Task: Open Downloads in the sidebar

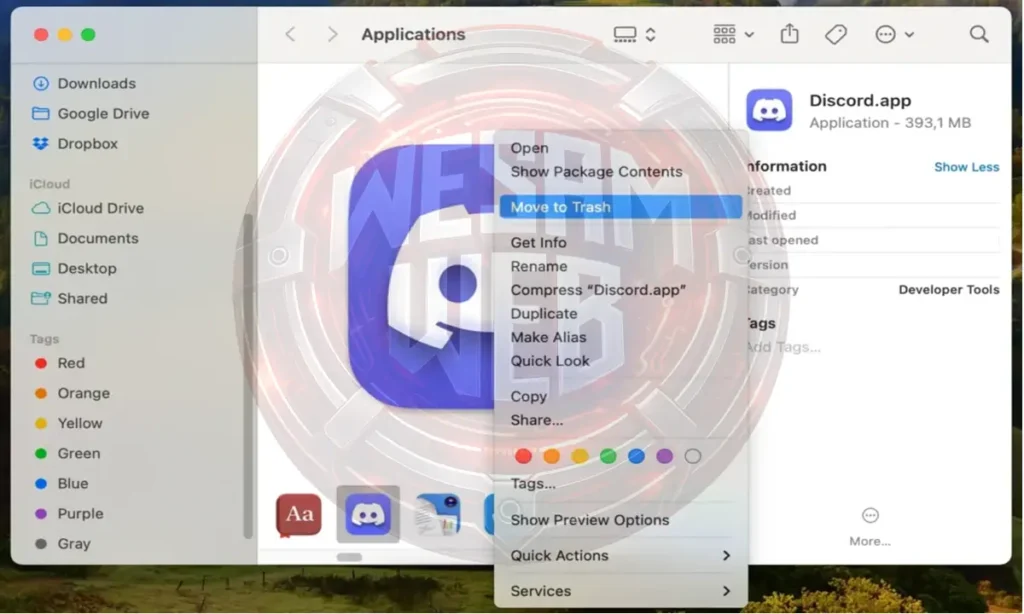Action: tap(84, 84)
